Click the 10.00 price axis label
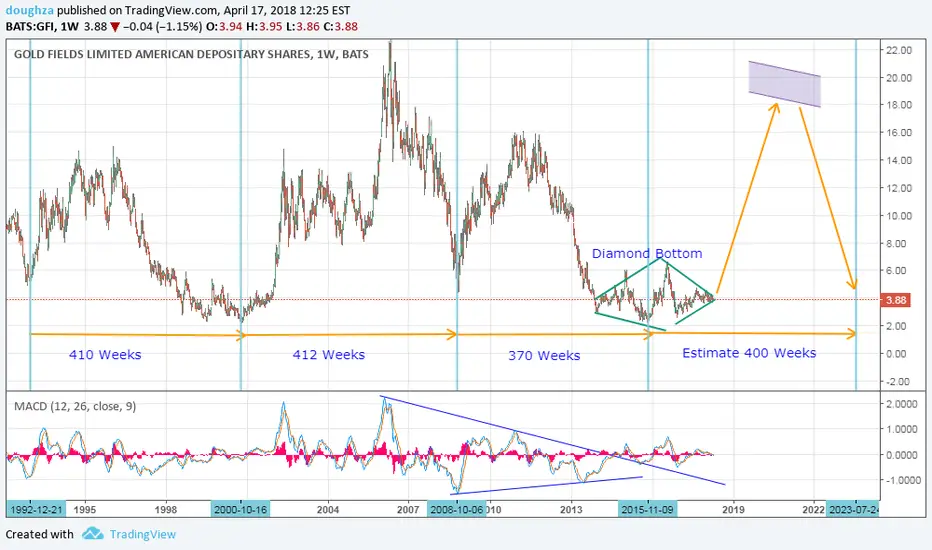This screenshot has width=932, height=550. (899, 215)
